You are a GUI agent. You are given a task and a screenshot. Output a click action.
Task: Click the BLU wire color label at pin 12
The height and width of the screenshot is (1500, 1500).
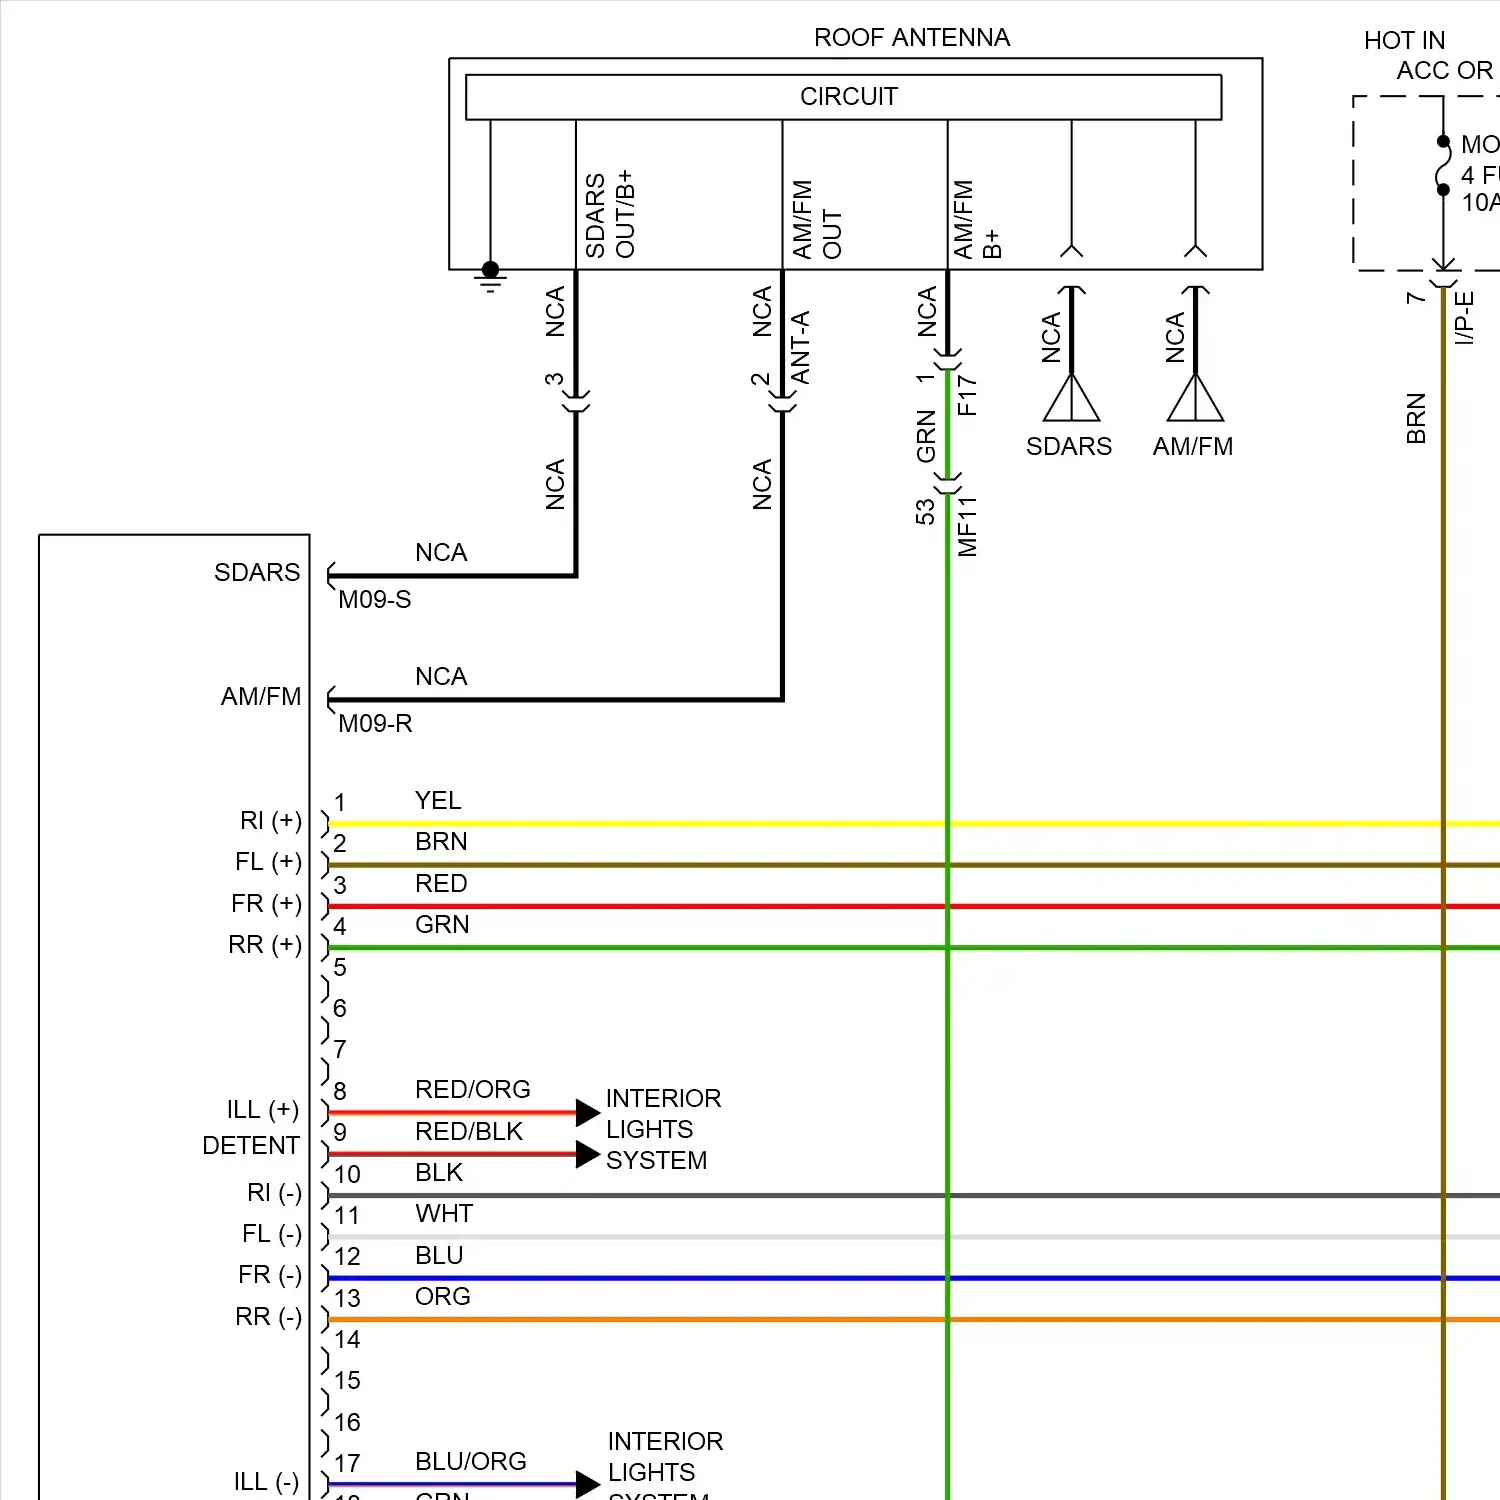pos(439,1255)
